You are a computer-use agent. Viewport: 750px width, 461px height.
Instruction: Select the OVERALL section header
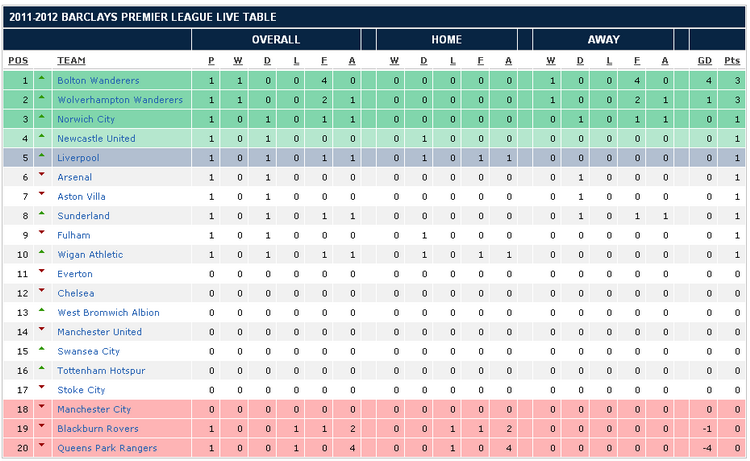click(275, 40)
